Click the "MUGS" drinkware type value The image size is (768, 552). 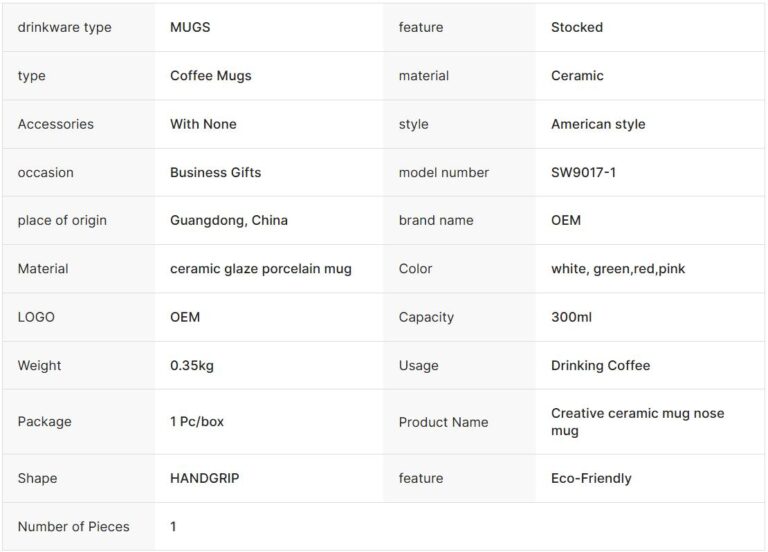coord(190,27)
